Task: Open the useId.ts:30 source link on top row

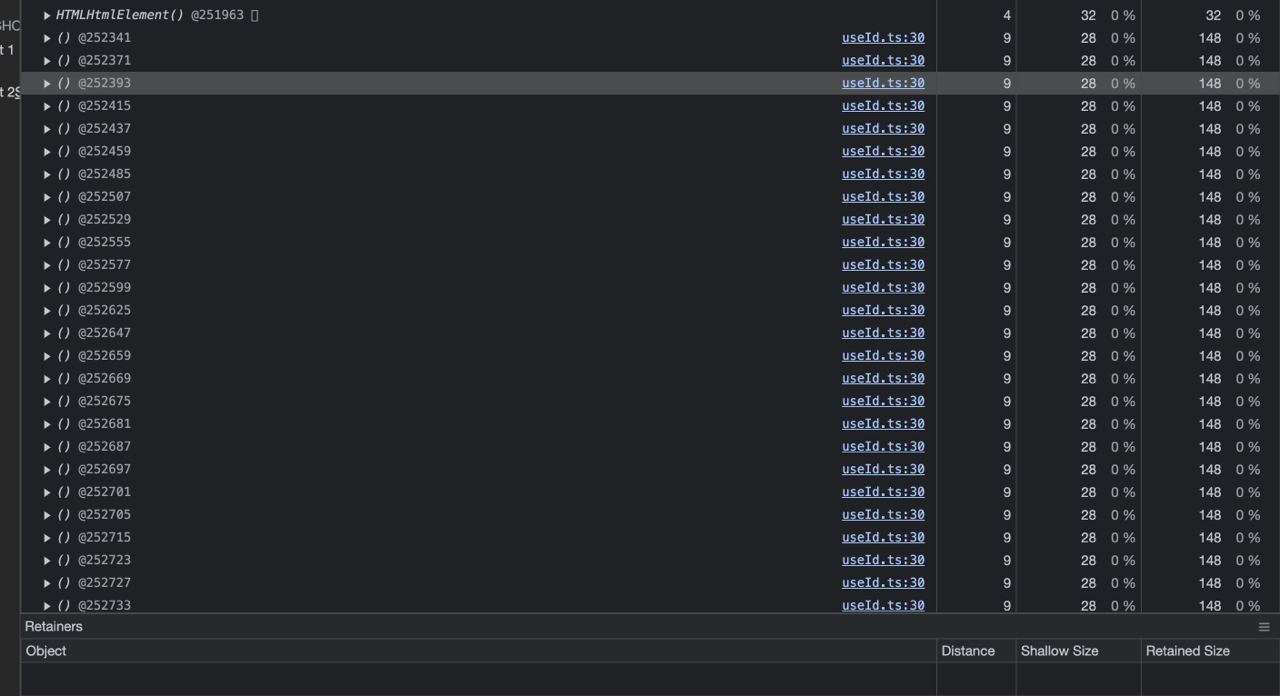Action: [883, 37]
